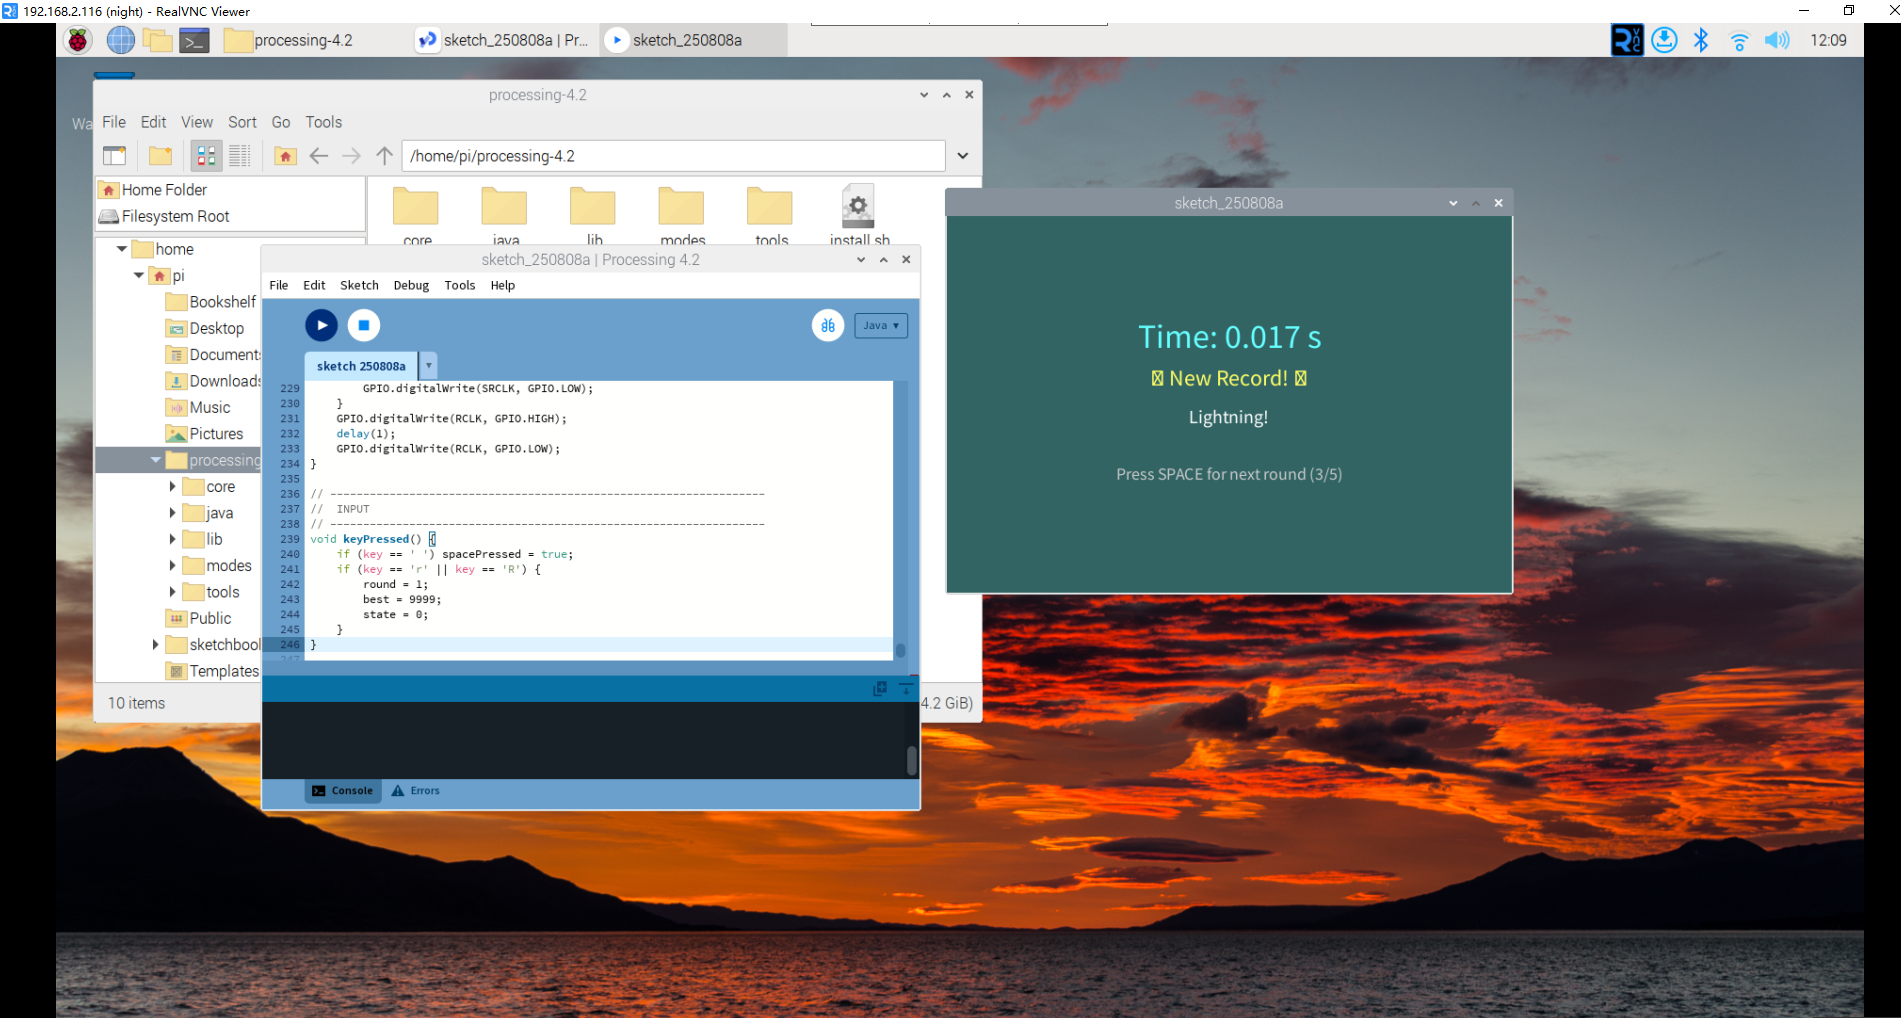Open the file manager from taskbar
The height and width of the screenshot is (1018, 1901).
157,40
